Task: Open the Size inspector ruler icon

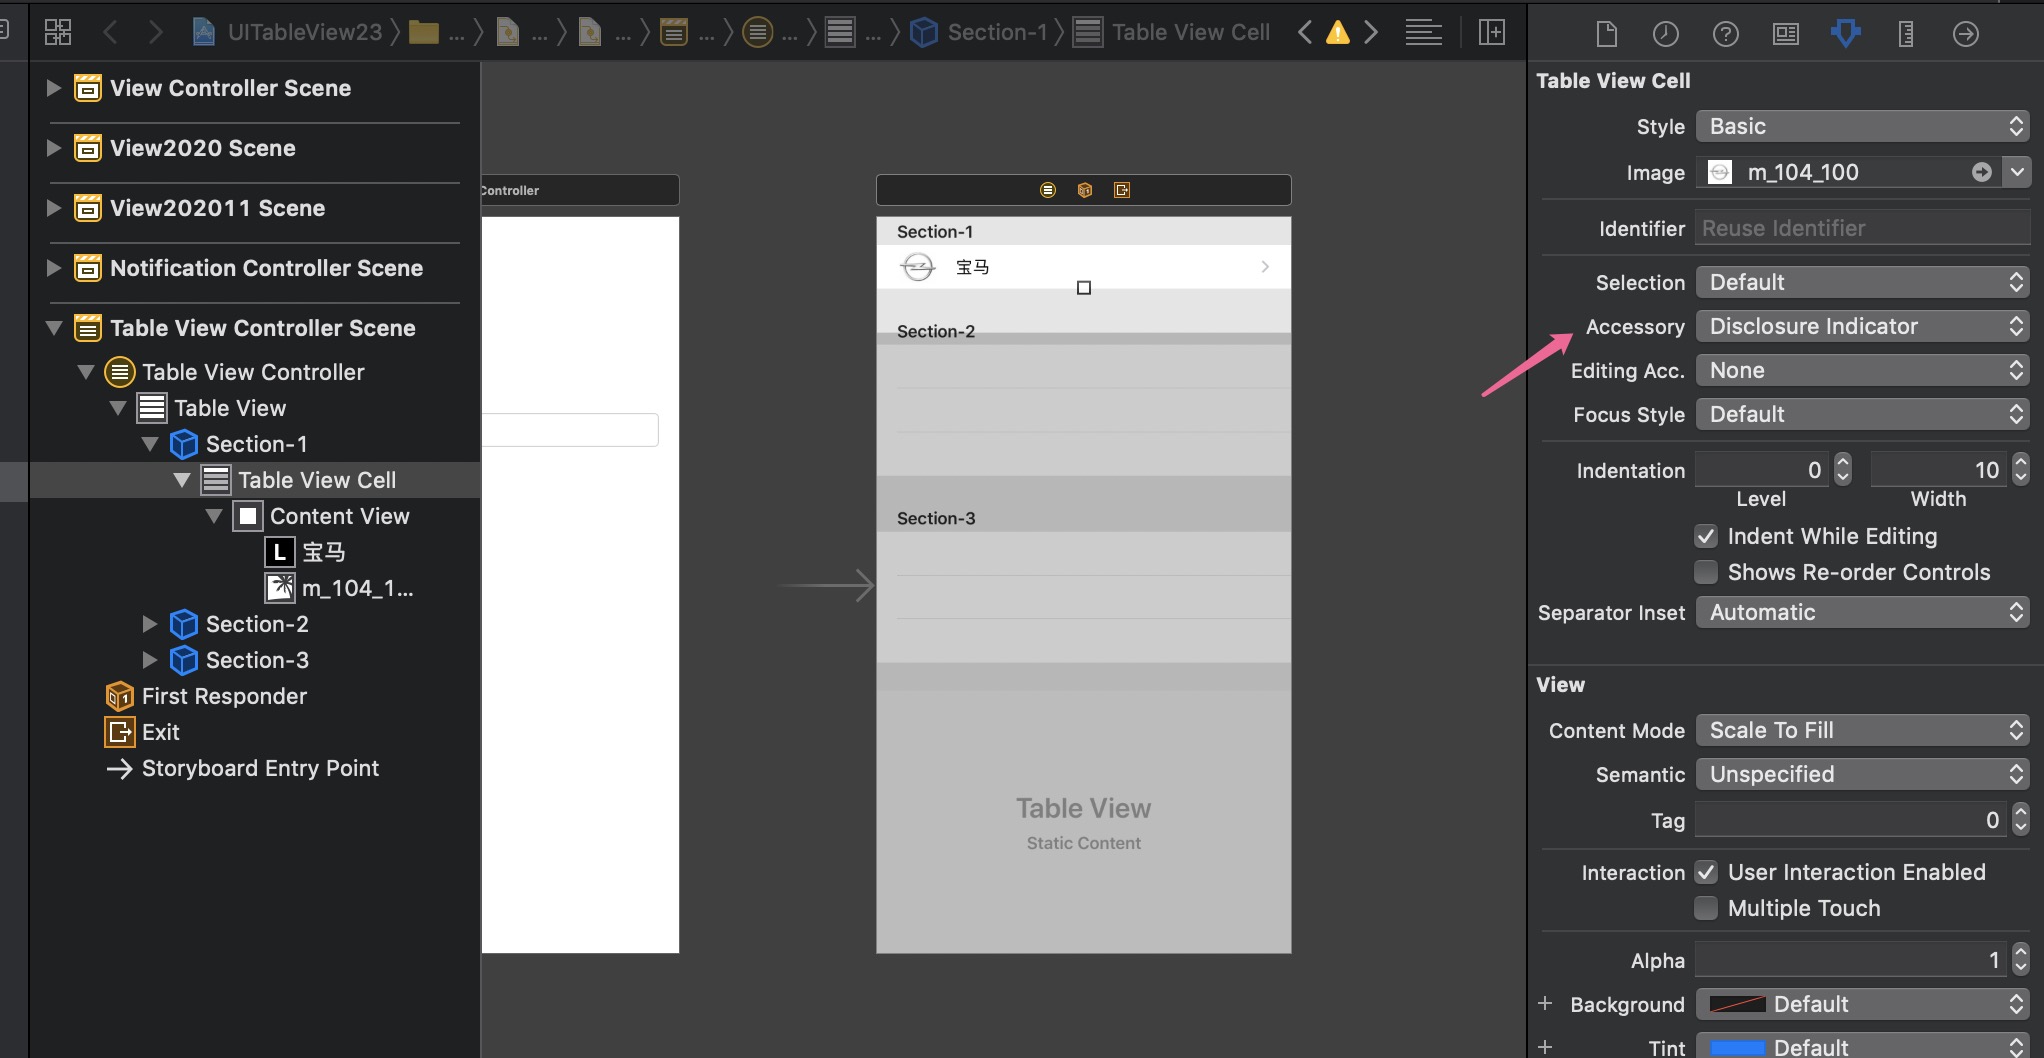Action: pyautogui.click(x=1905, y=33)
